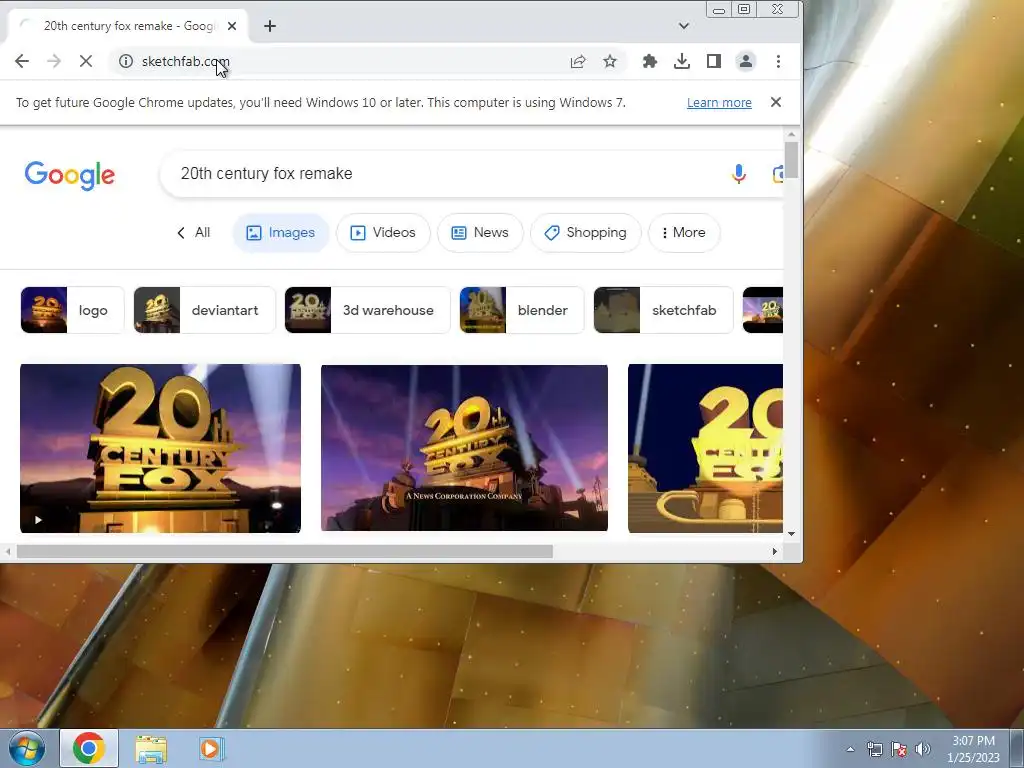
Task: Show hidden tray icons arrow
Action: pyautogui.click(x=850, y=749)
